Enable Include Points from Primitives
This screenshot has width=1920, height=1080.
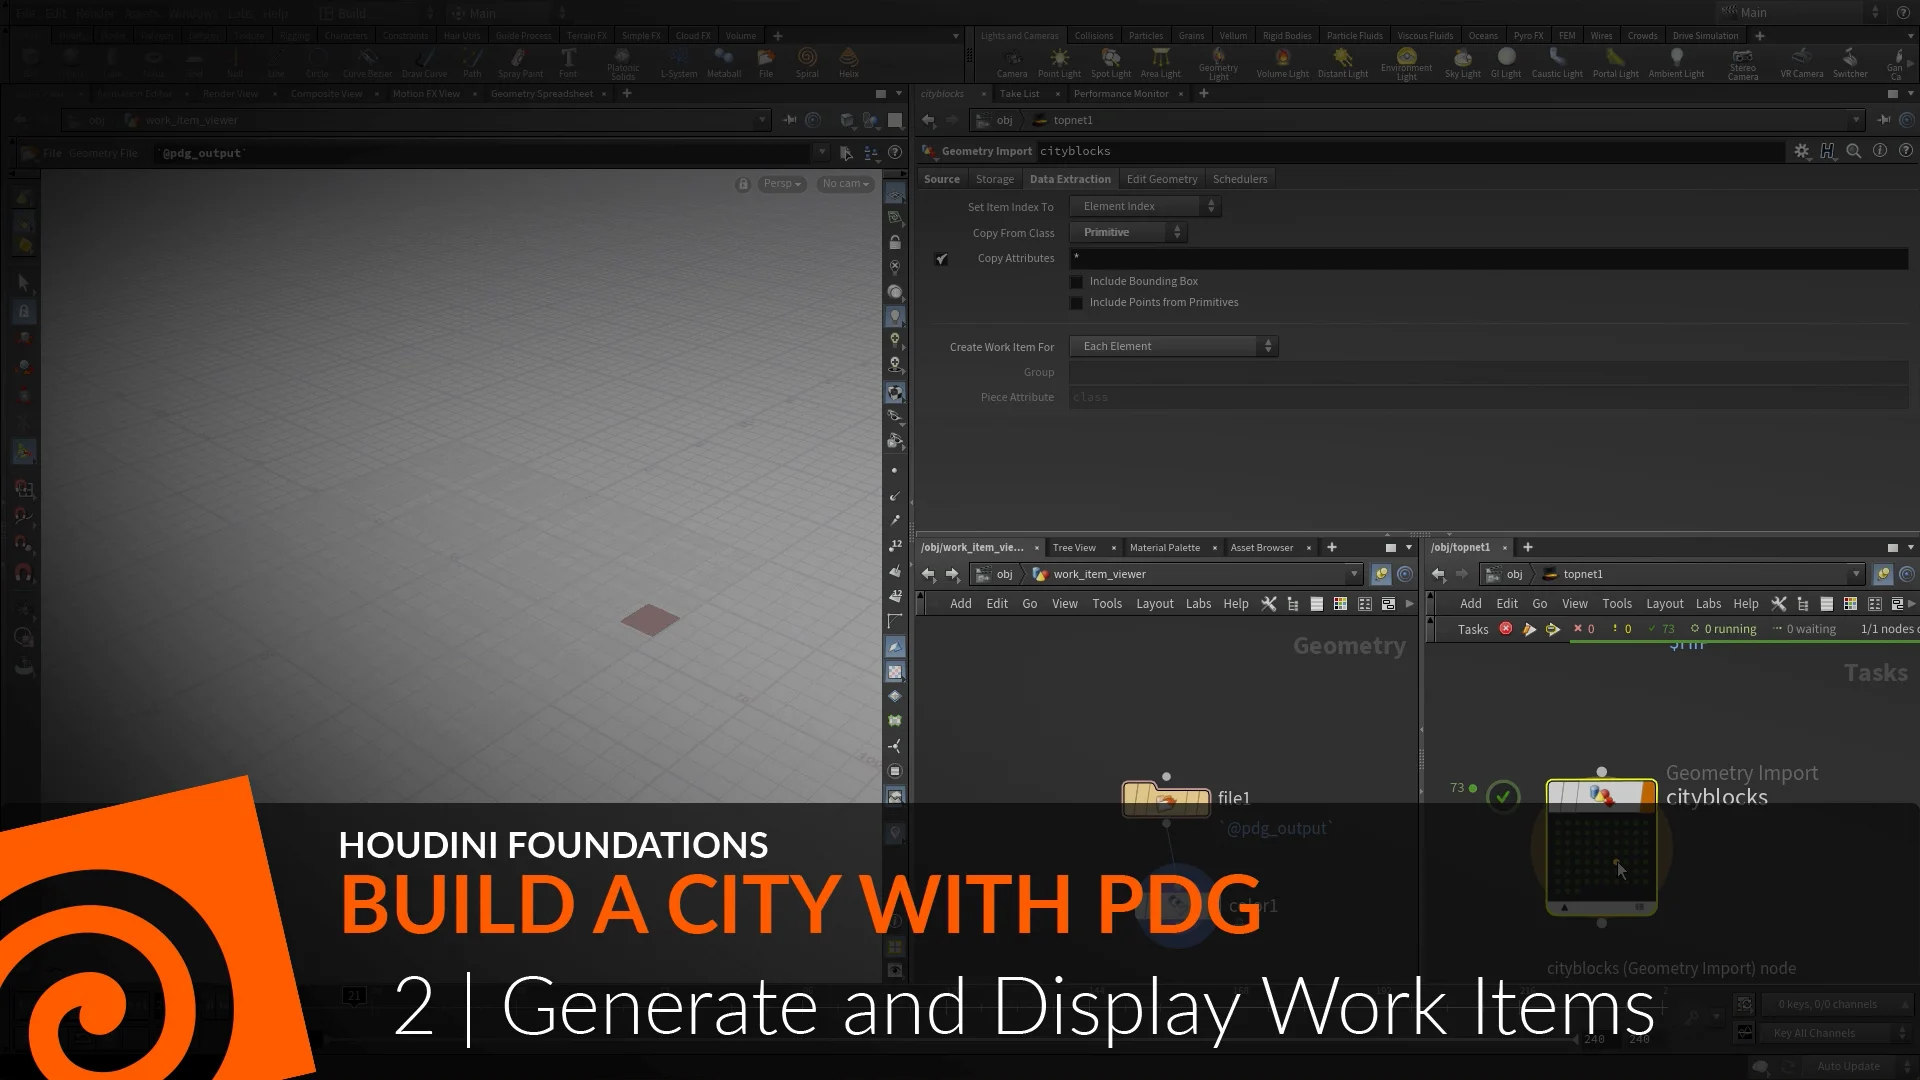tap(1077, 302)
